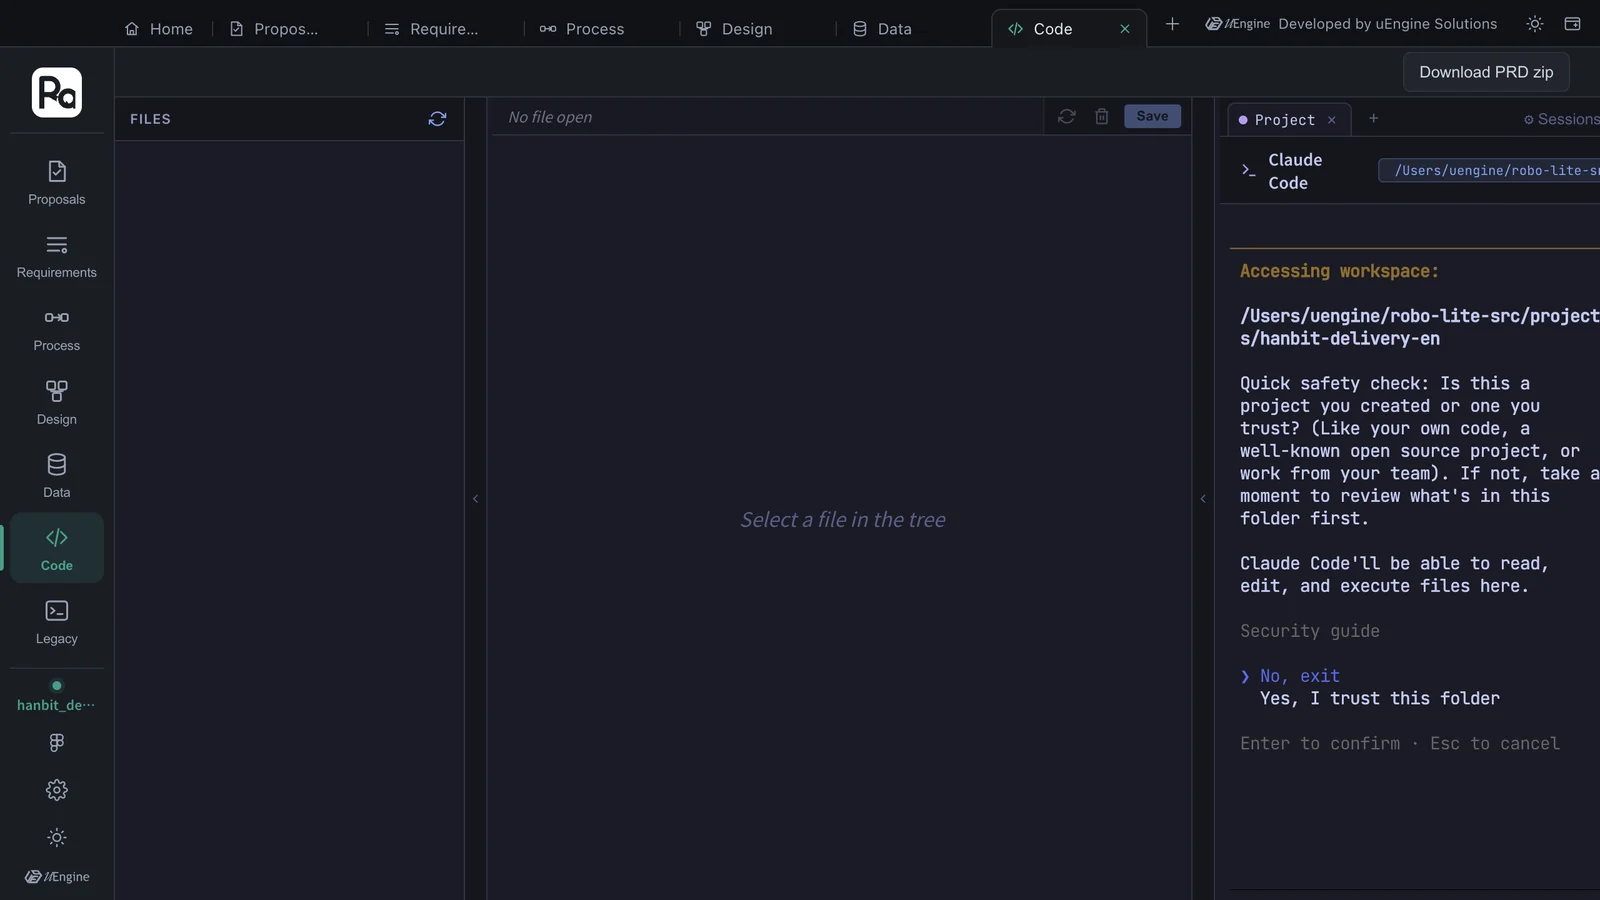Select Code in the sidebar

coord(57,549)
